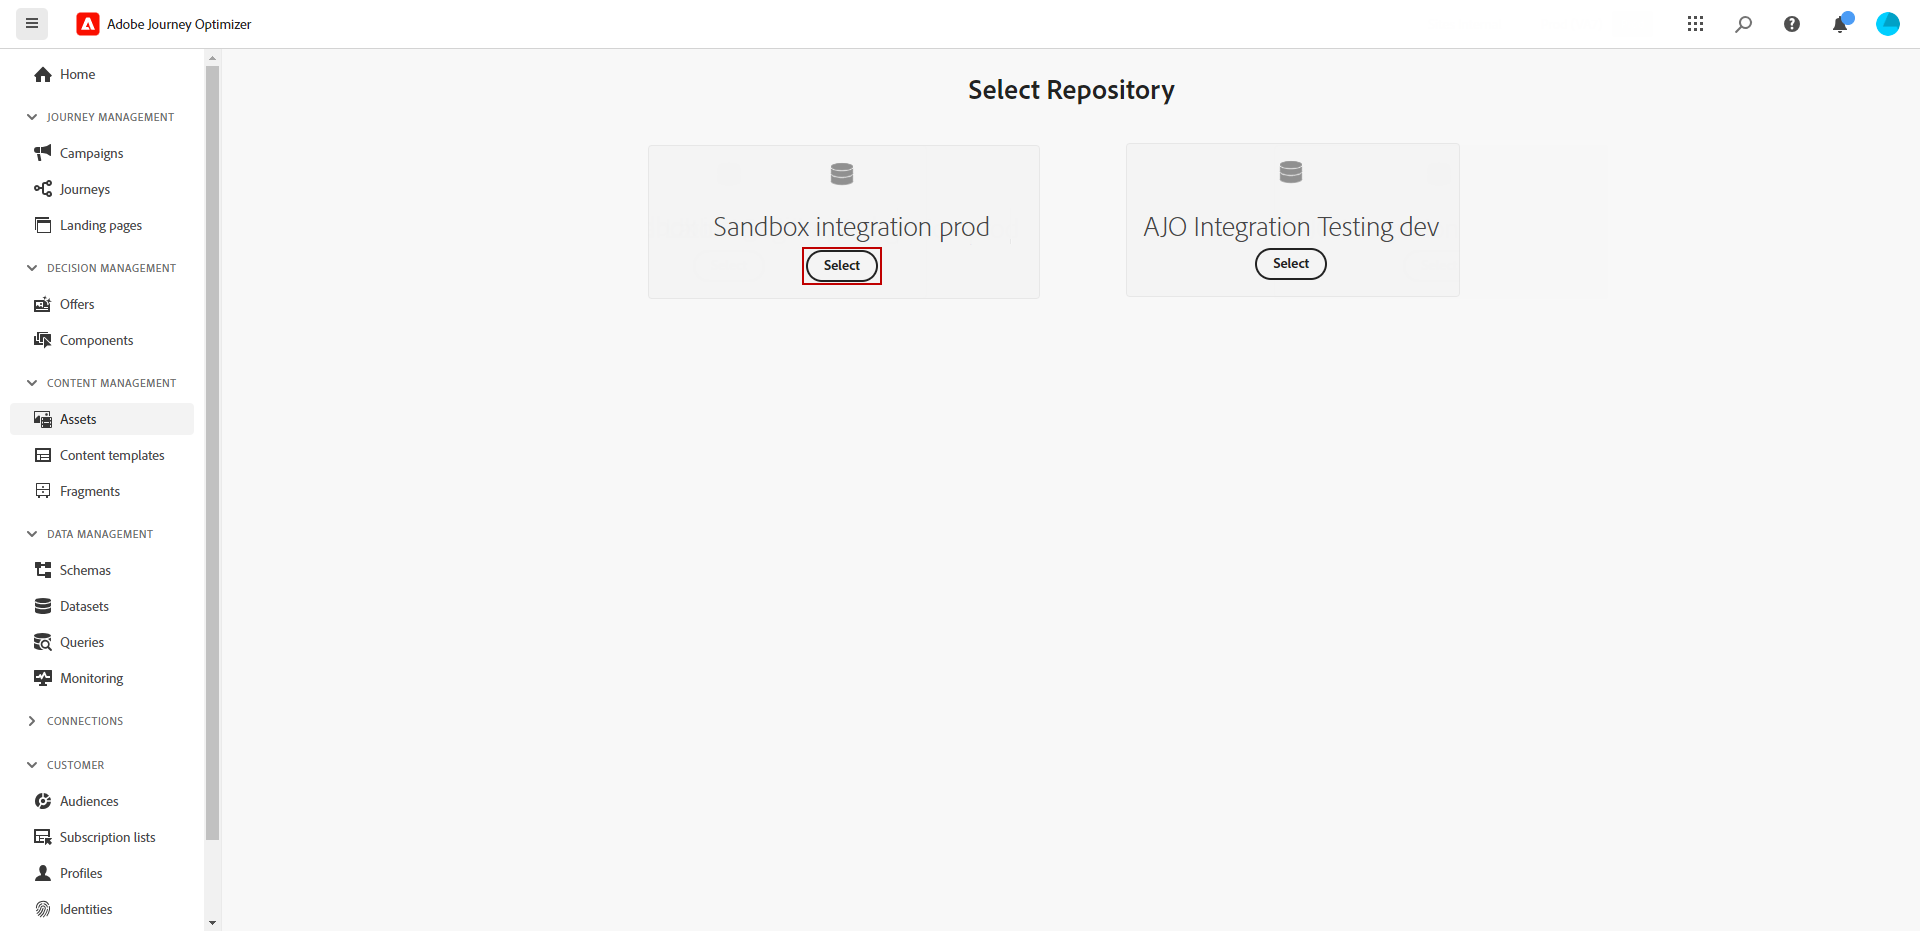The image size is (1920, 931).
Task: Open the app switcher grid
Action: pos(1695,24)
